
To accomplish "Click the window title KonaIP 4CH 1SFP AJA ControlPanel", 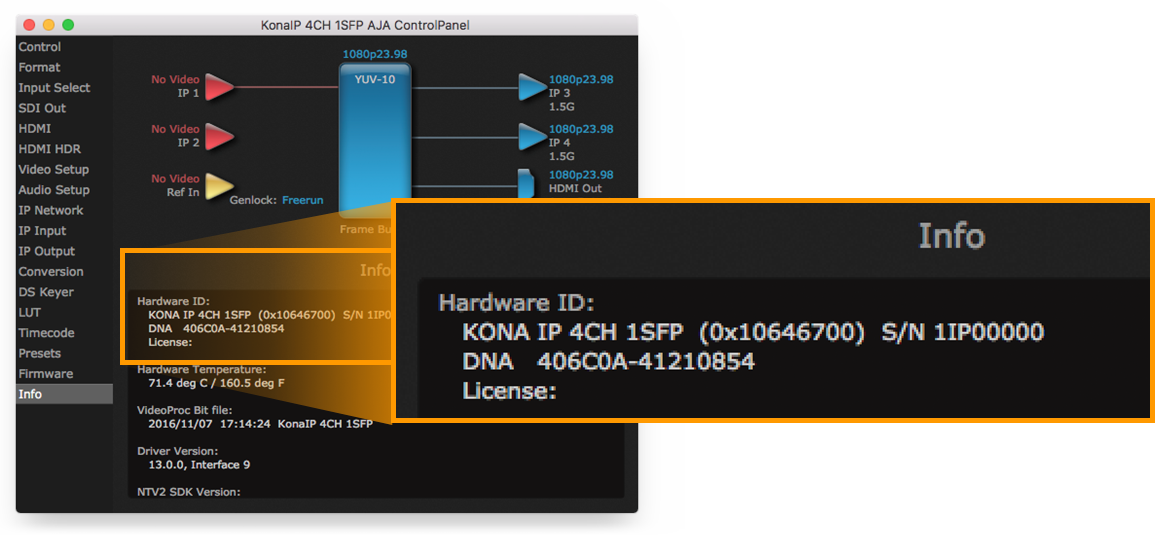I will click(365, 25).
